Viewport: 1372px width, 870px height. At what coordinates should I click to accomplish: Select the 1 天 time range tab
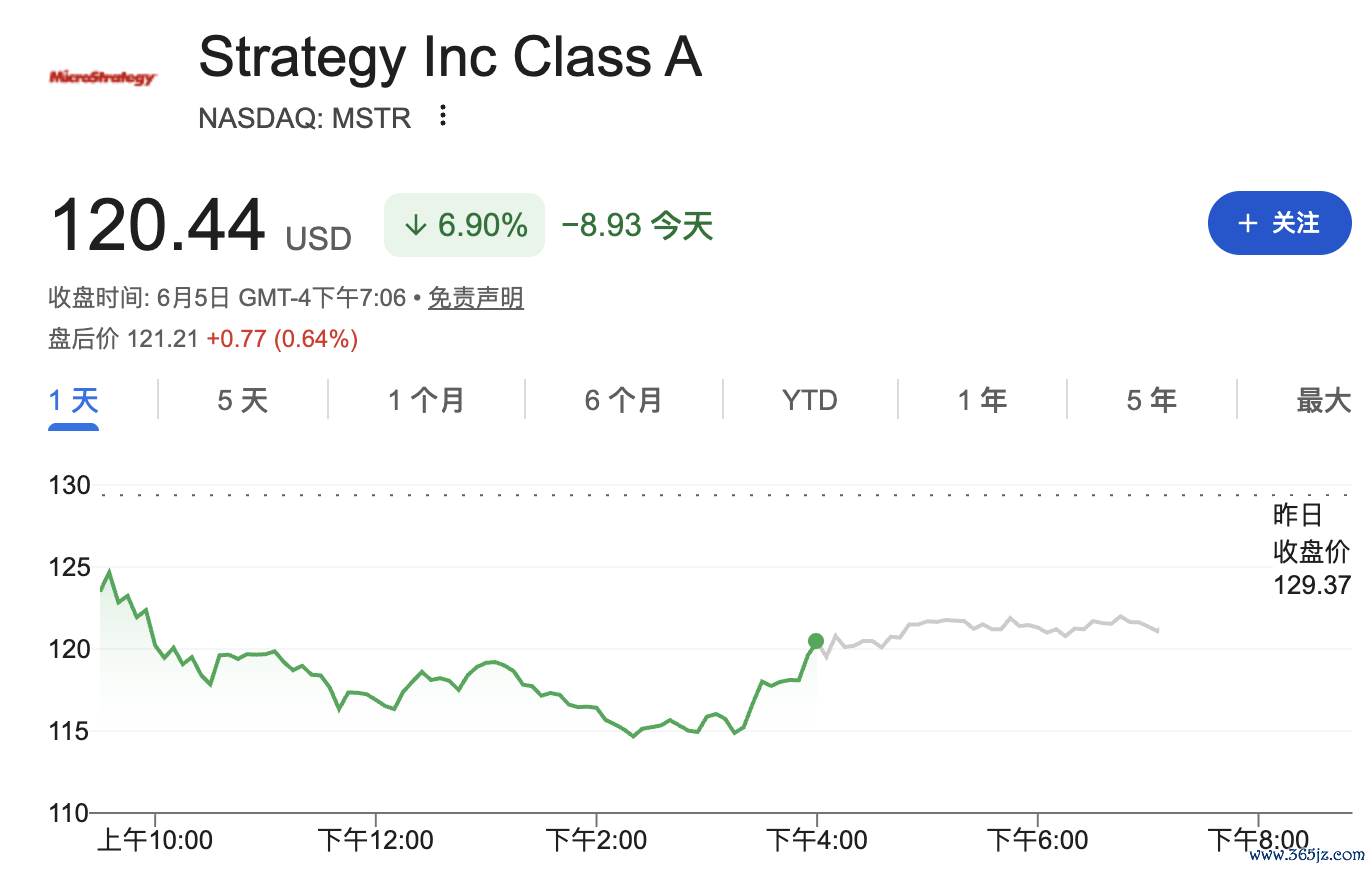point(74,401)
